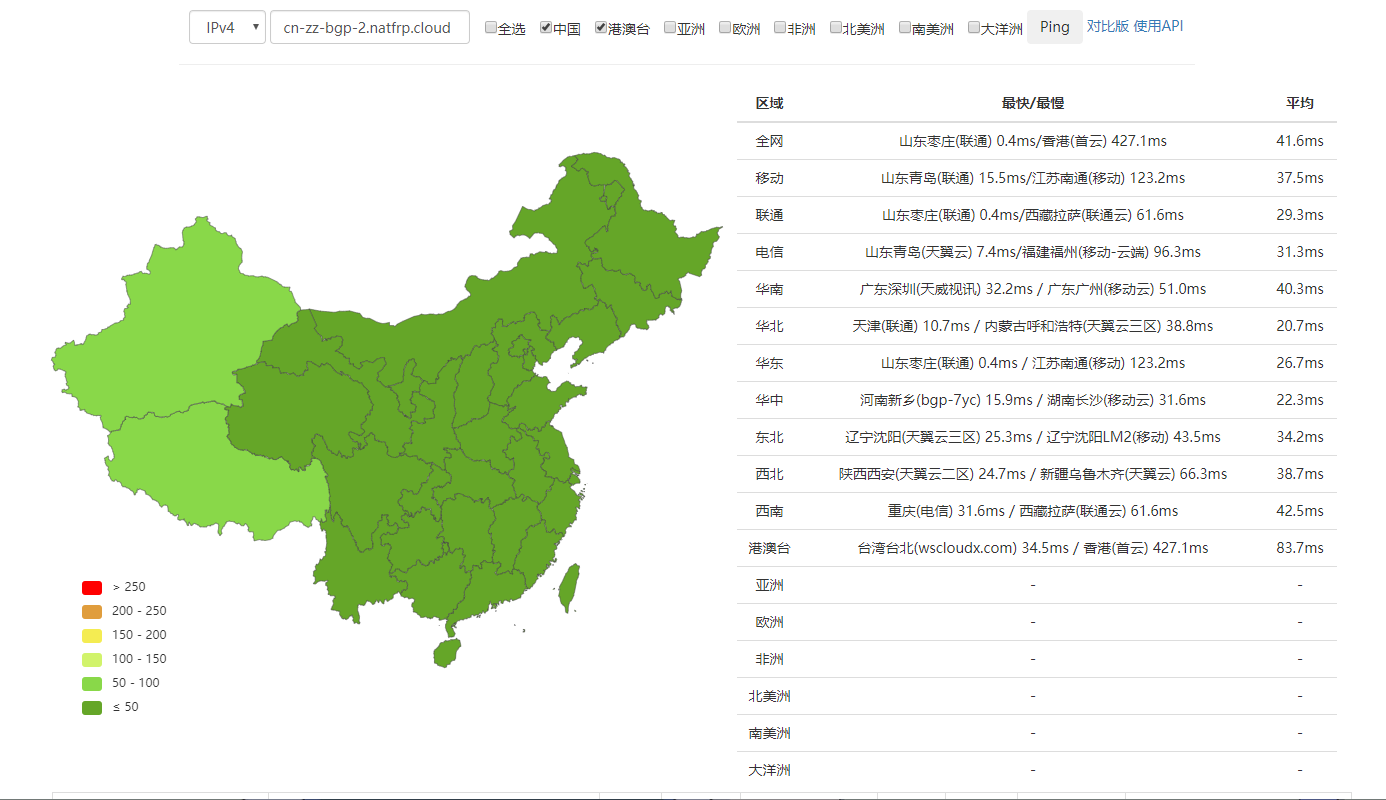Click the 平均 column header
Screen dimensions: 1386x800
[x=1300, y=103]
